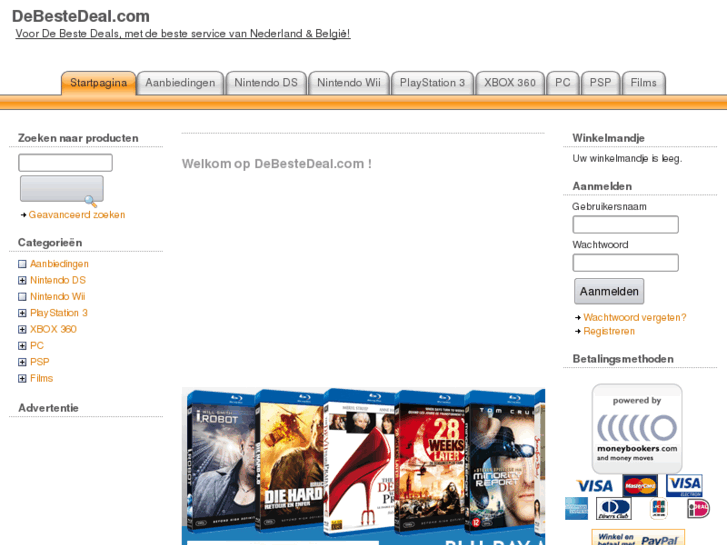
Task: Click the Minority Report Blu-ray cover
Action: coord(500,461)
